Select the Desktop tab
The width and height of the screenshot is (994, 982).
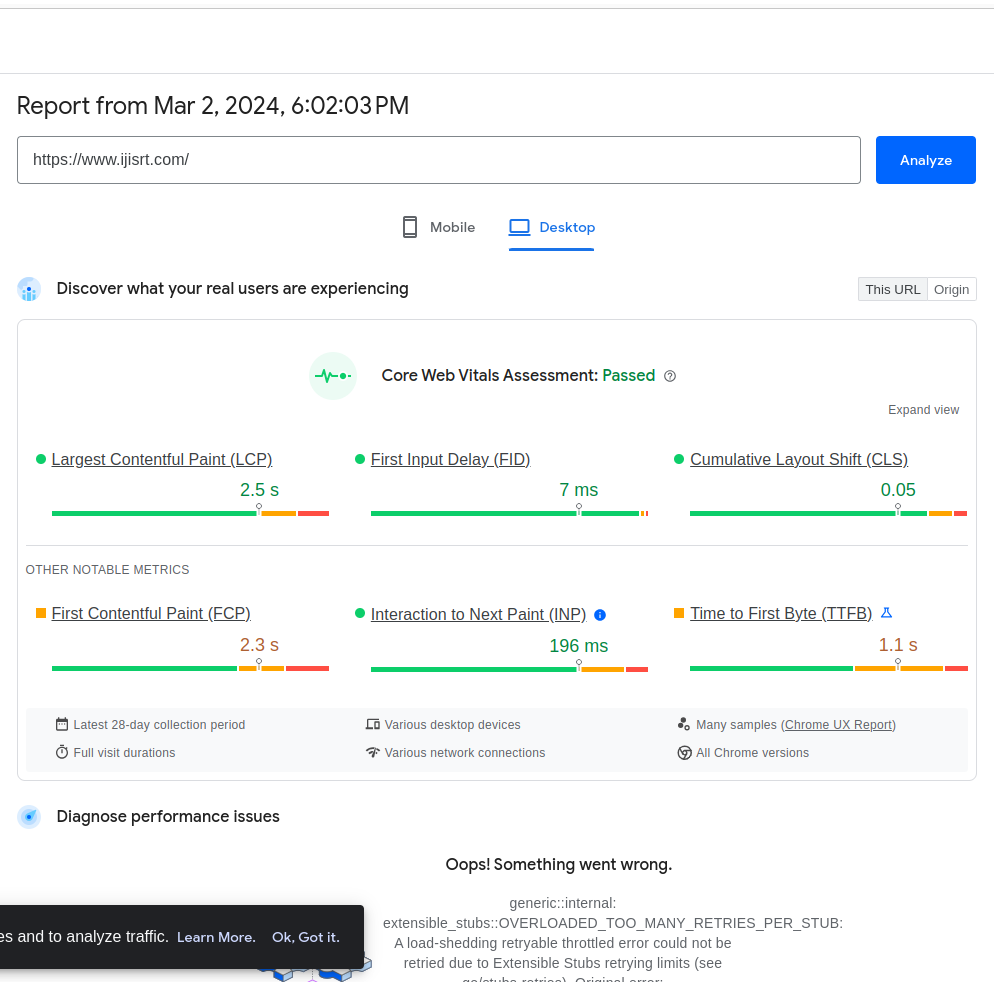(552, 227)
